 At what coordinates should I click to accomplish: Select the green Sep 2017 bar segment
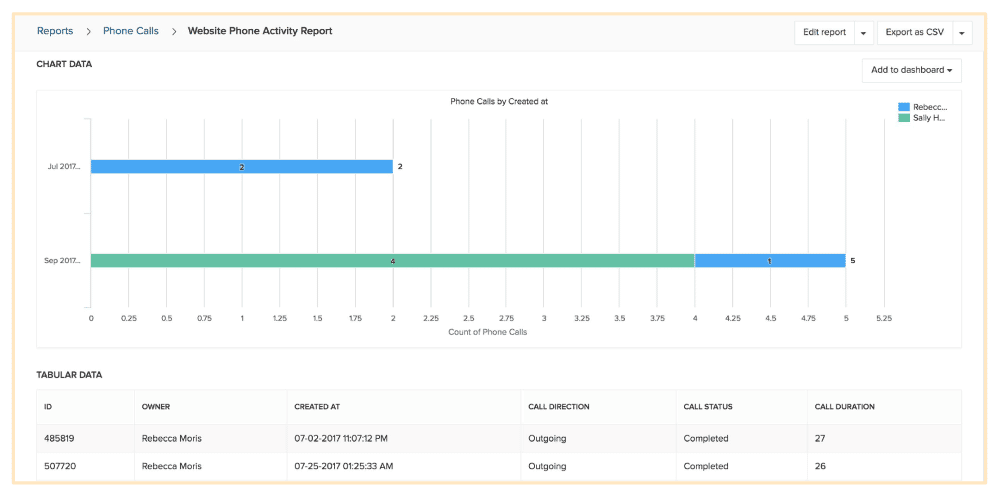(392, 261)
